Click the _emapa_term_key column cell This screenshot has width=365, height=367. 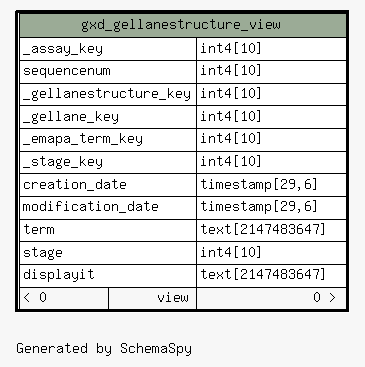pyautogui.click(x=108, y=140)
